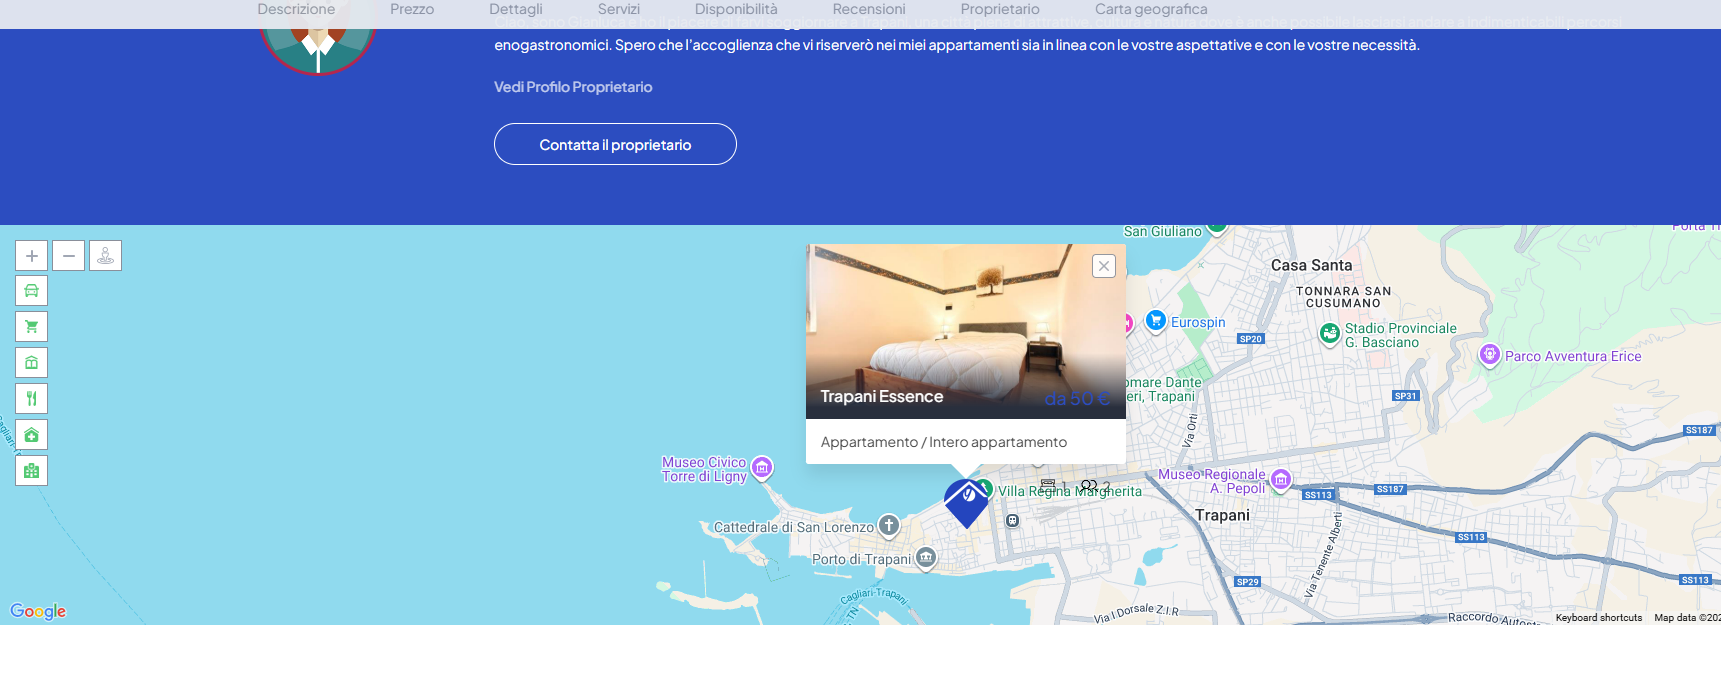Toggle the car/parking places filter

(31, 291)
